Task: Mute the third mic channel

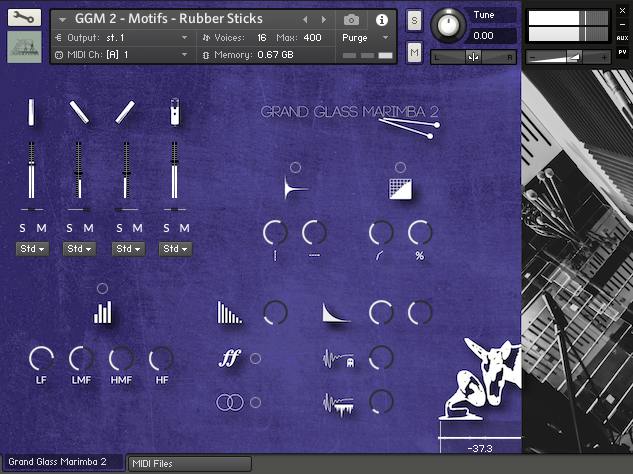Action: tap(138, 228)
